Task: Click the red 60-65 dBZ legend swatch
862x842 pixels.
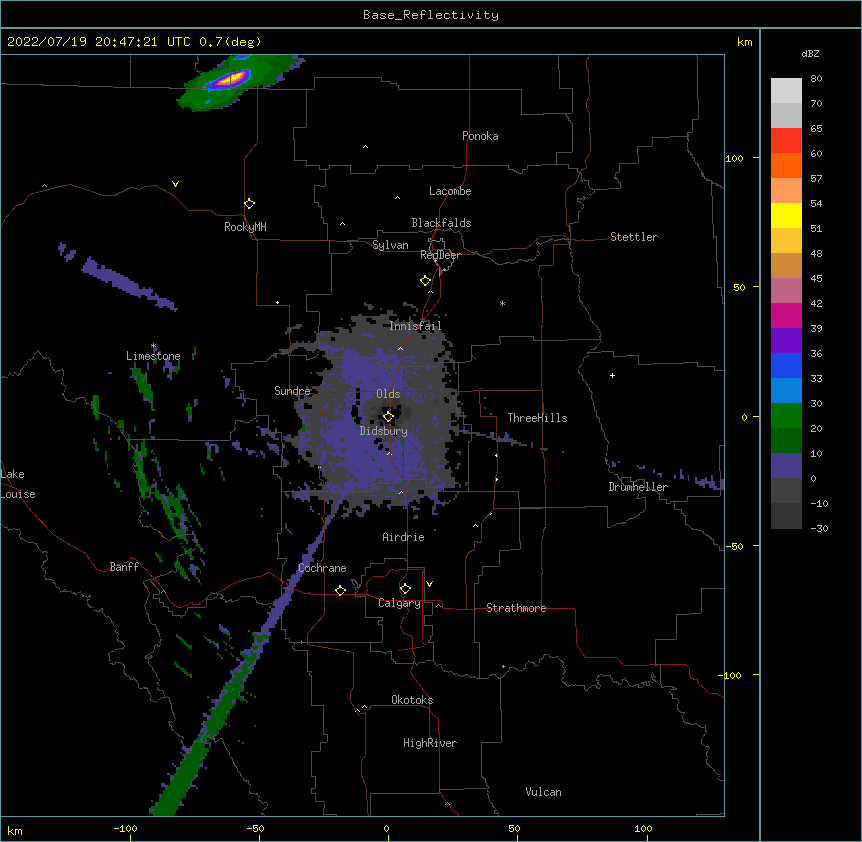Action: [786, 140]
